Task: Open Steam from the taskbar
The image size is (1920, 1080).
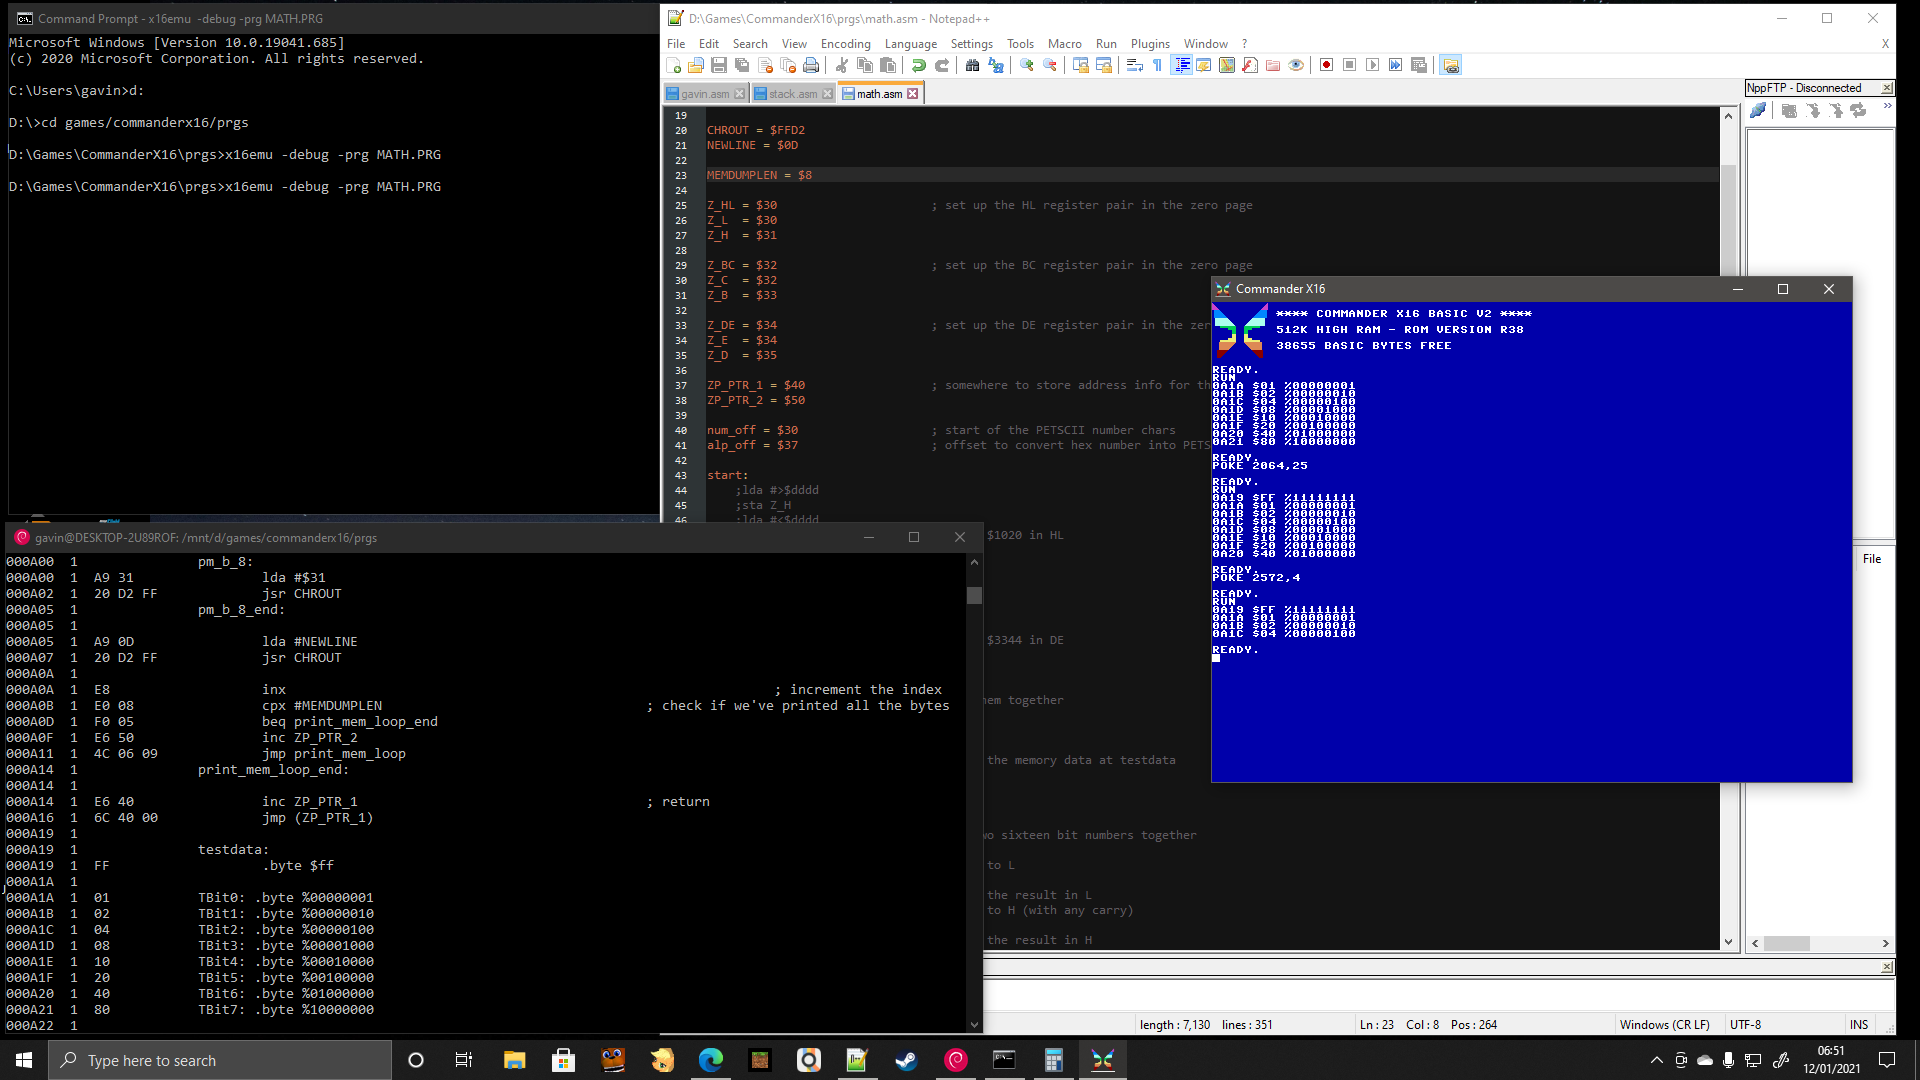Action: [906, 1060]
